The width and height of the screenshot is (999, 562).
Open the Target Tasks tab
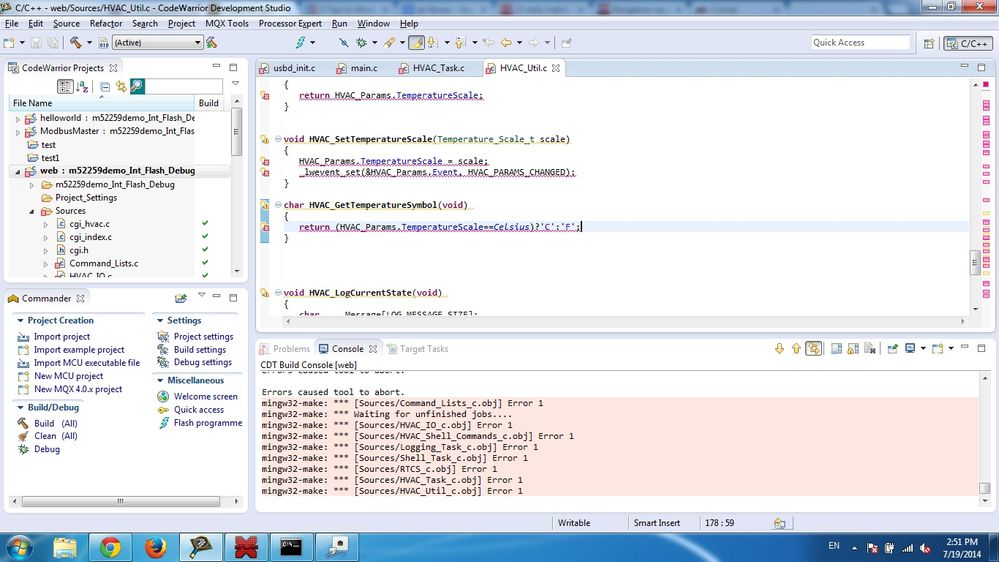click(x=424, y=349)
